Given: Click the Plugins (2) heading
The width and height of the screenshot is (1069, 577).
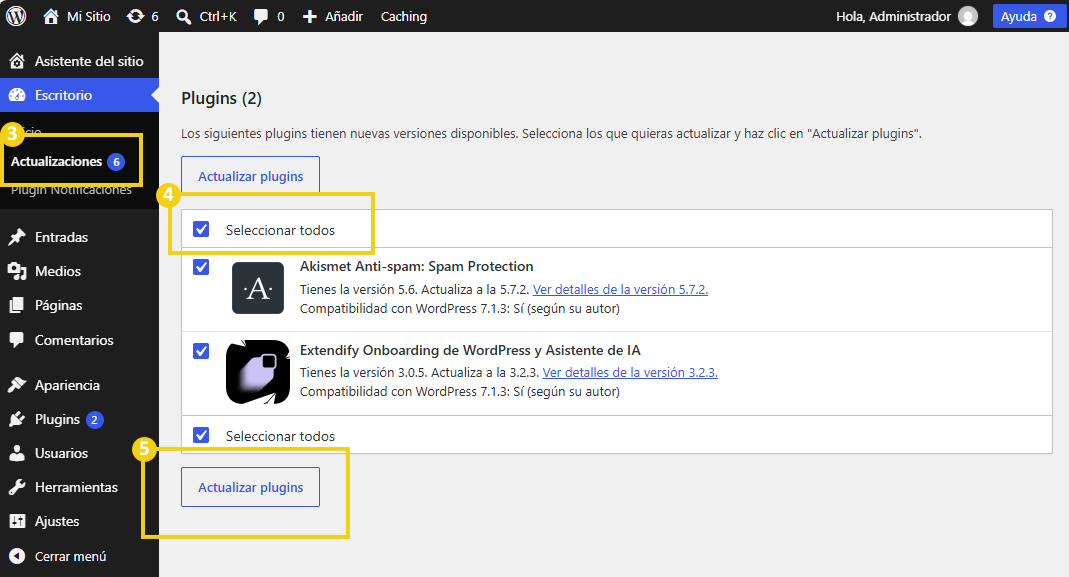Looking at the screenshot, I should click(222, 98).
